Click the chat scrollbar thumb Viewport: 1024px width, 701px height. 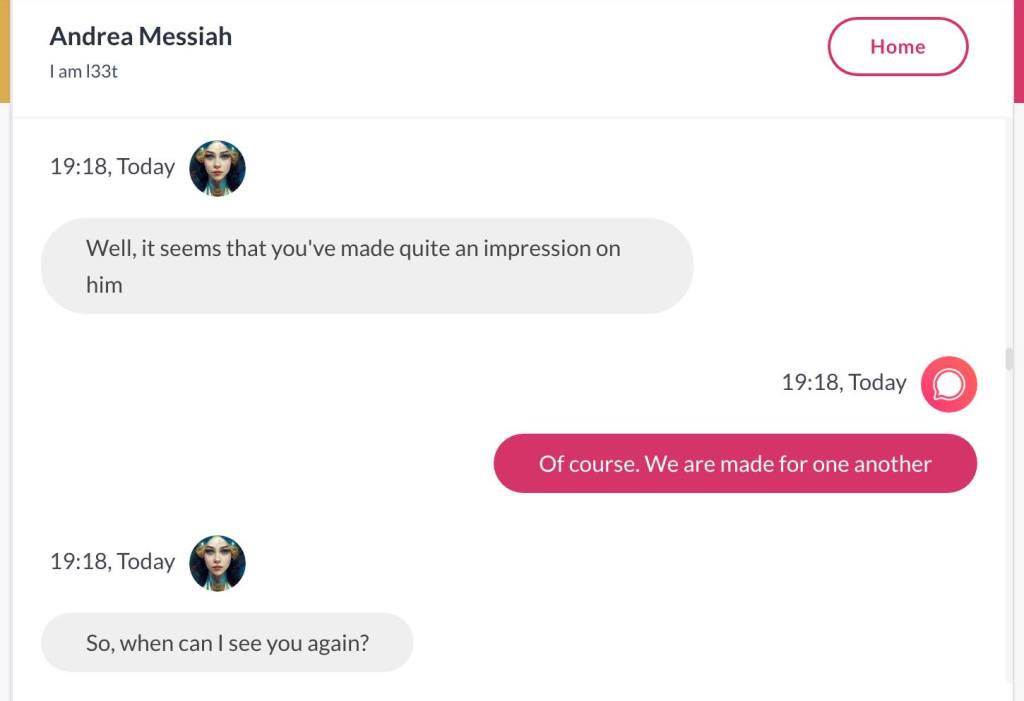click(1009, 359)
